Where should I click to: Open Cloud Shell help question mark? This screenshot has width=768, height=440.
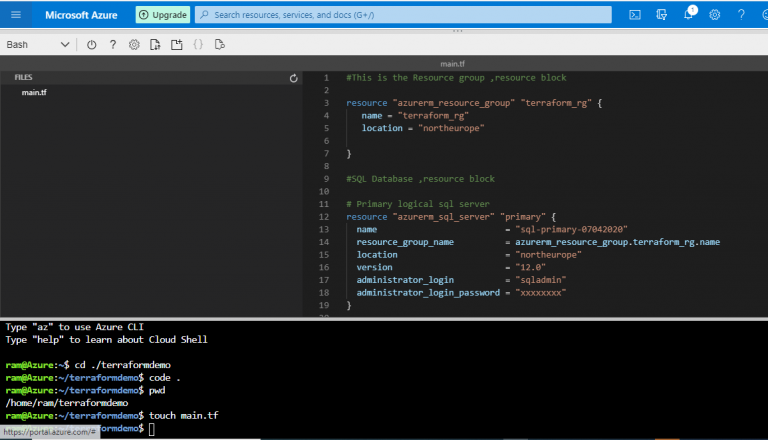pyautogui.click(x=113, y=45)
